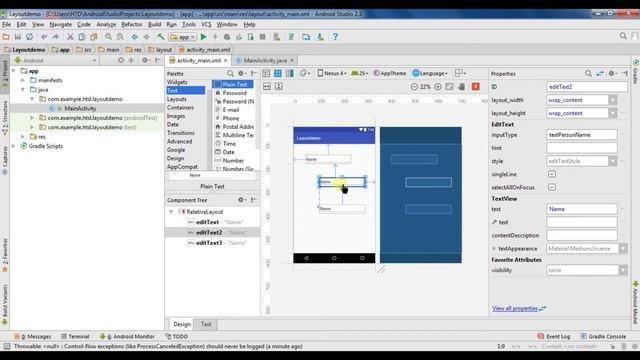This screenshot has height=360, width=640.
Task: Expand the manifests folder
Action: pyautogui.click(x=23, y=80)
